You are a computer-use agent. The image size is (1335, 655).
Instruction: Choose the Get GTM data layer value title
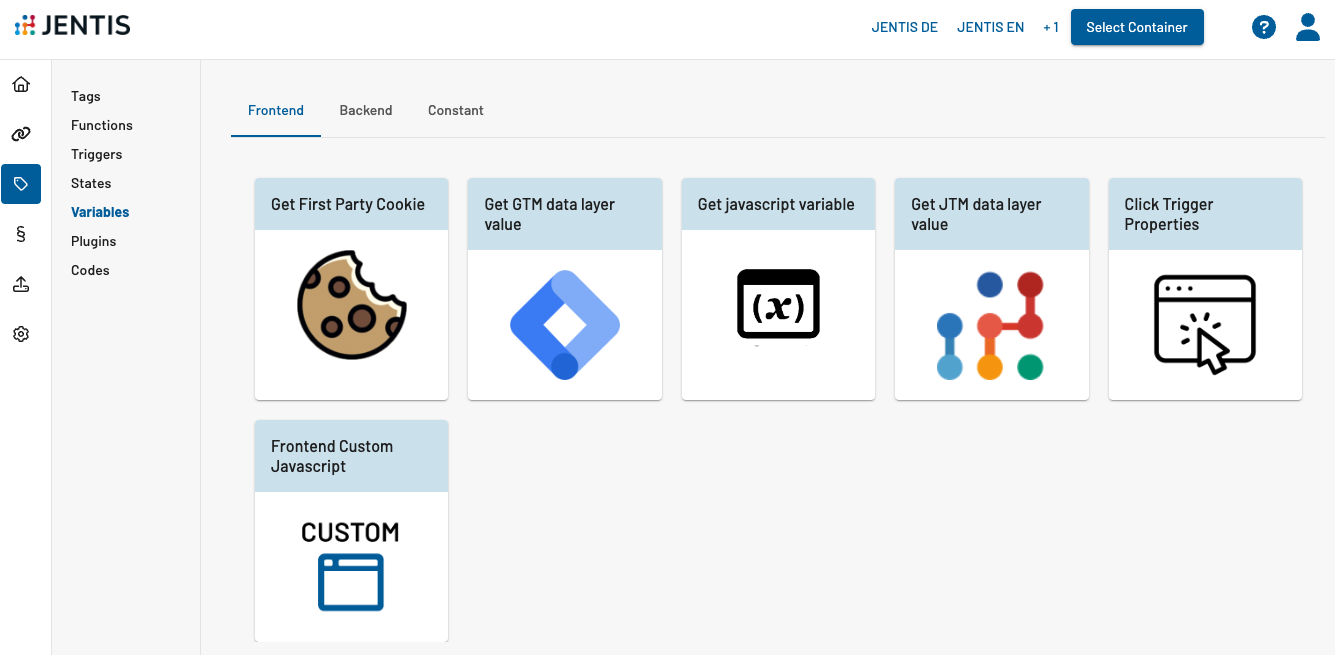550,214
